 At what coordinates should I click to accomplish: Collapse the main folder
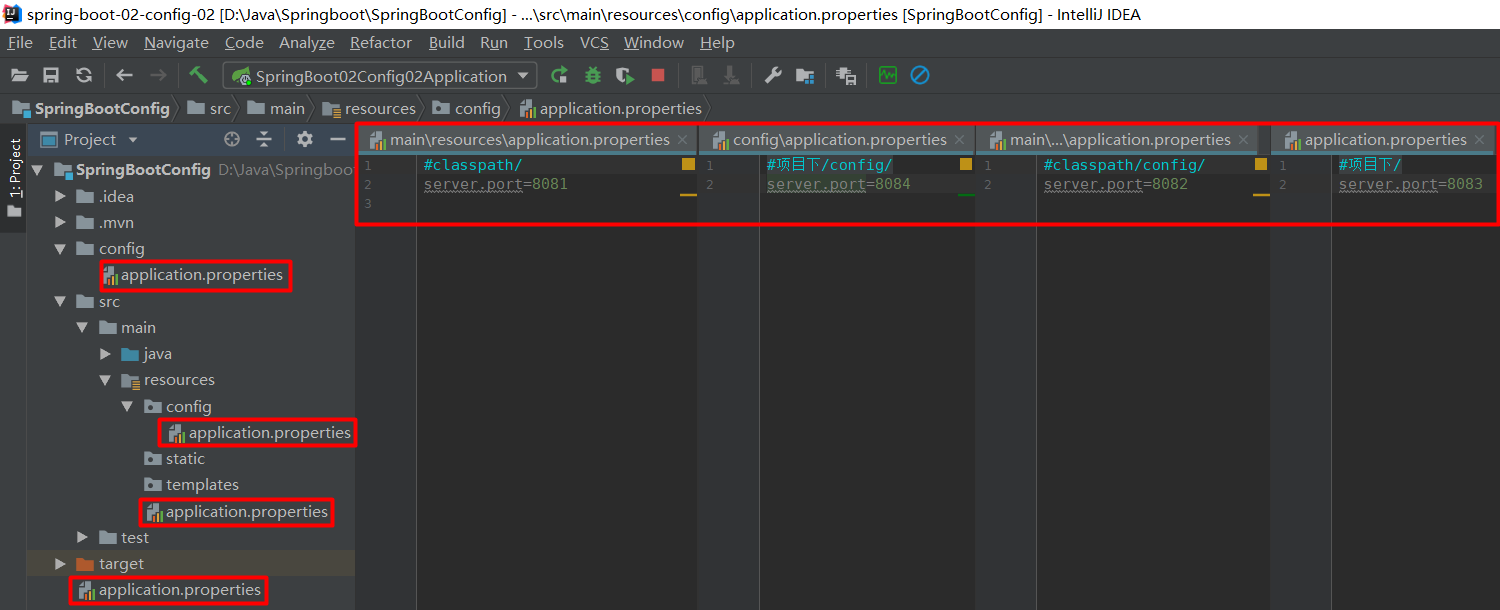click(83, 328)
